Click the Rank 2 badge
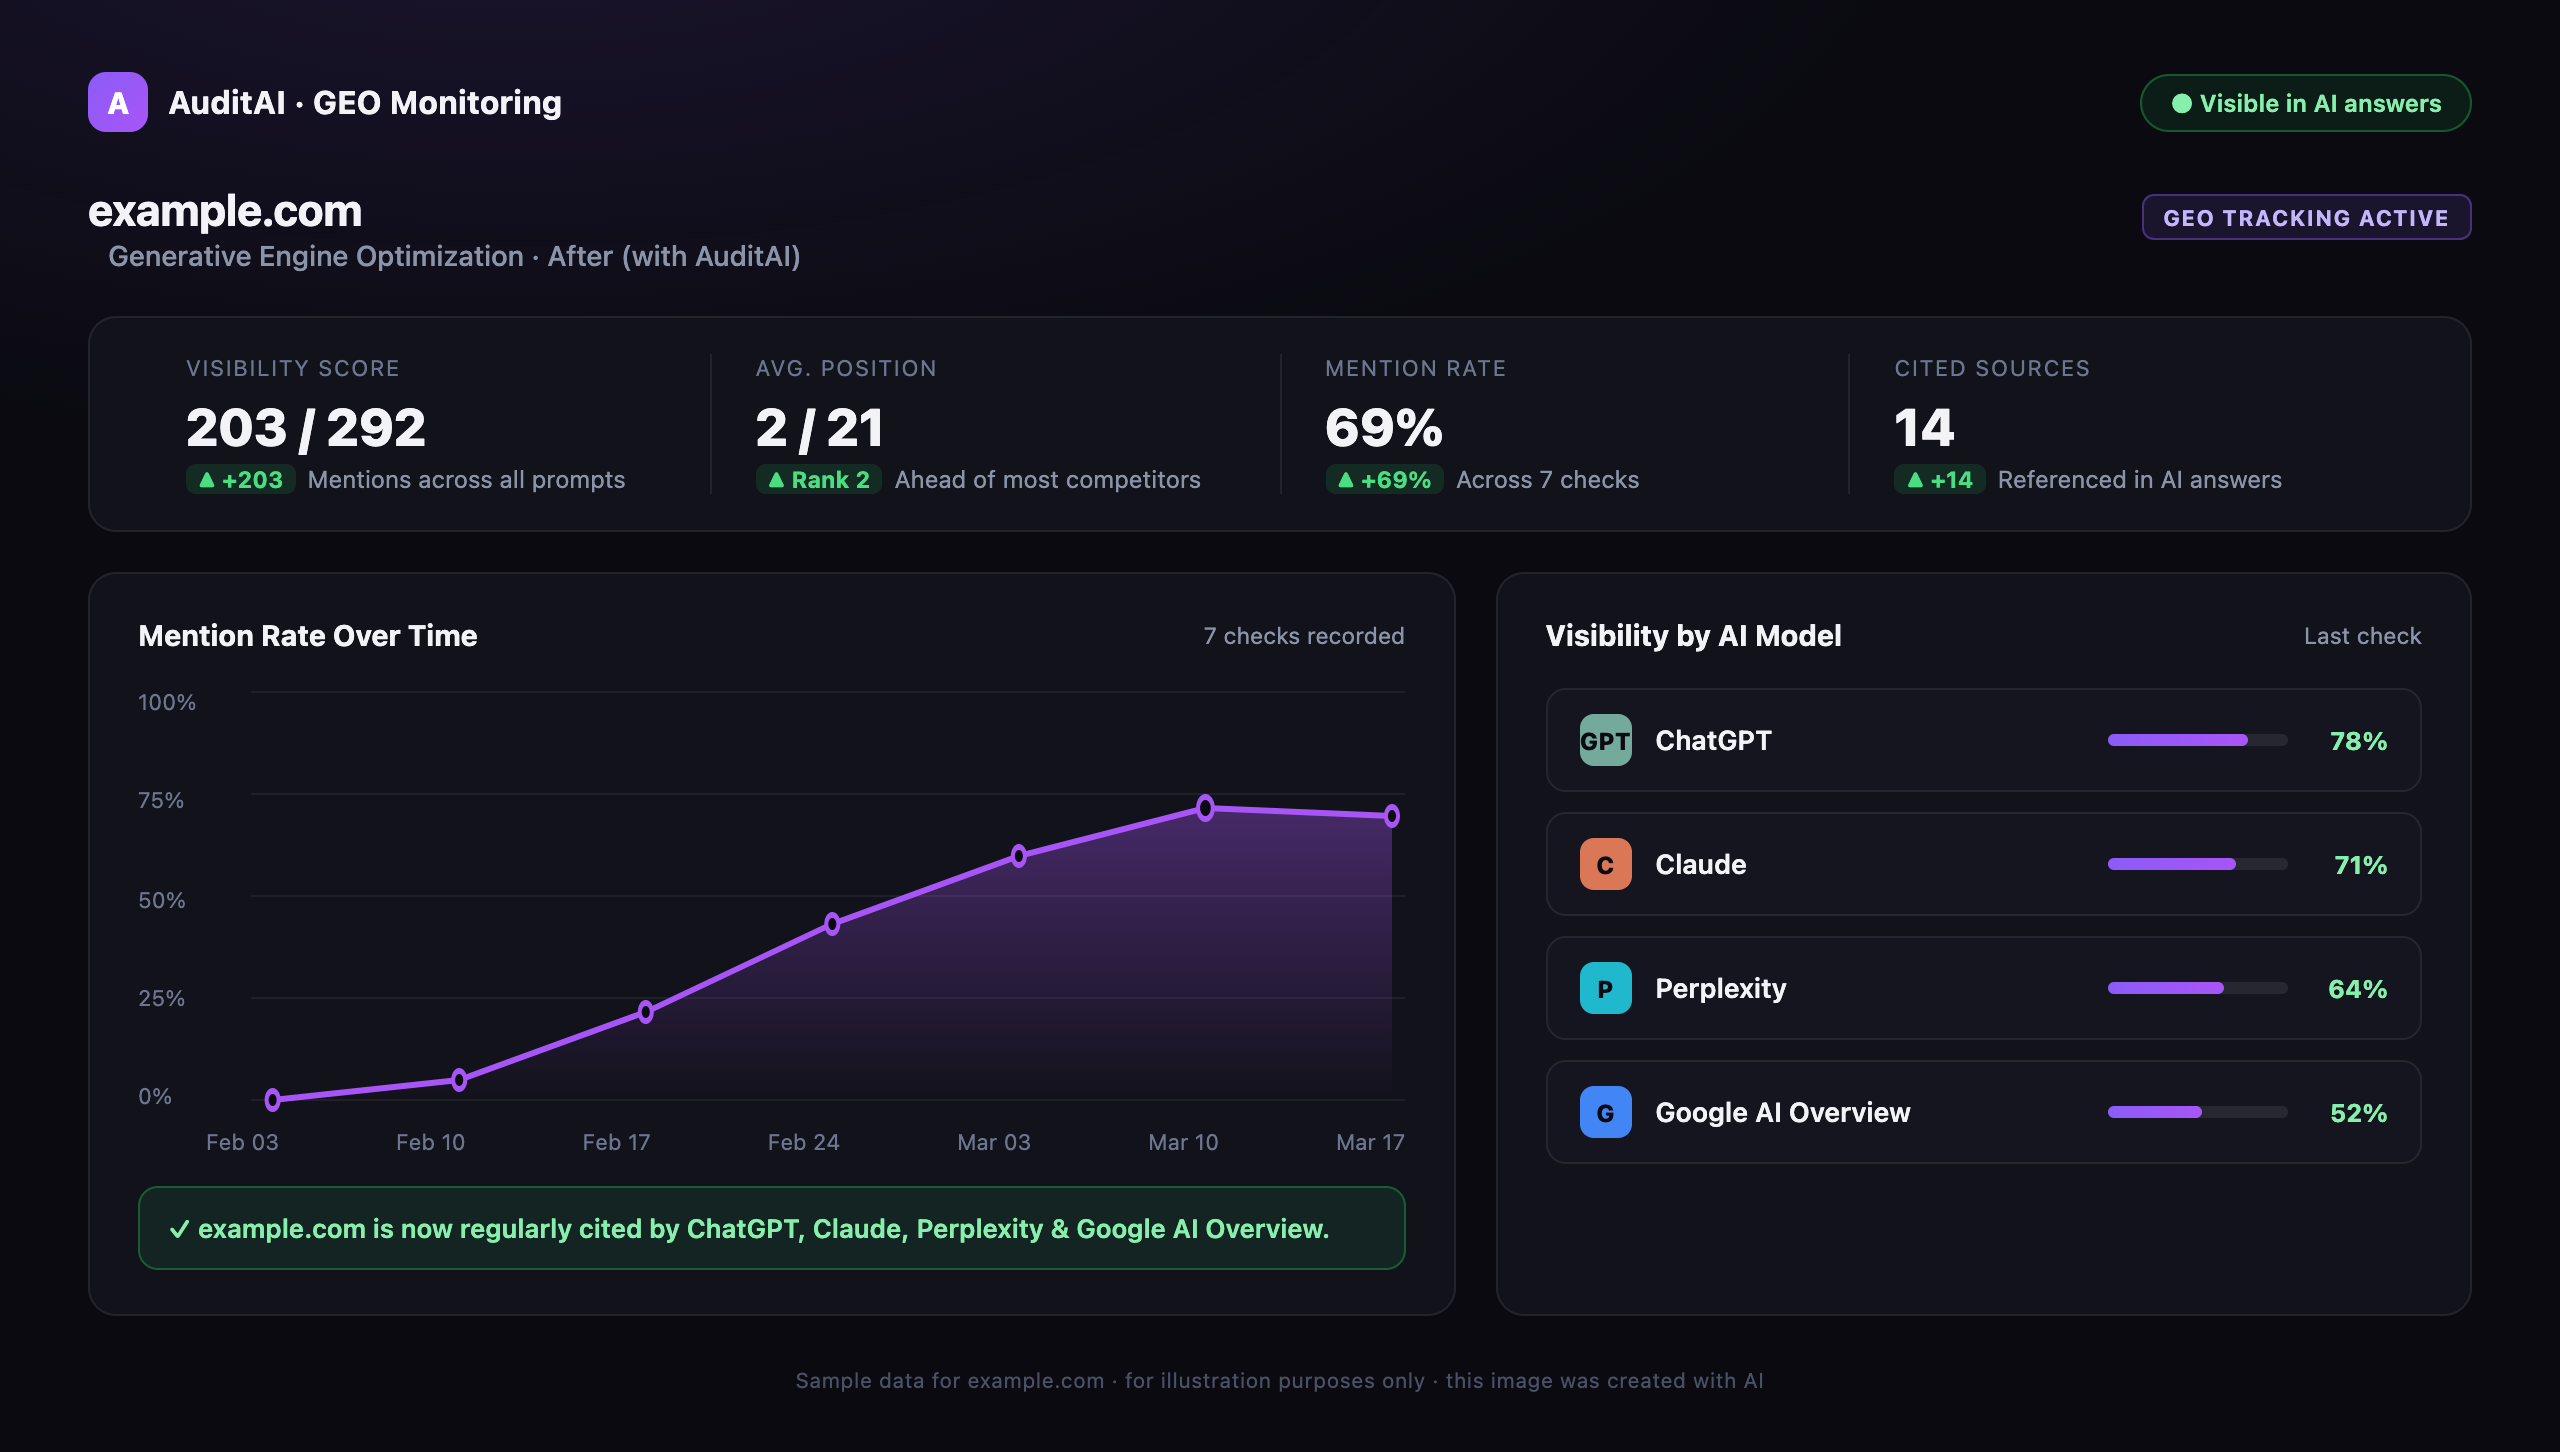 point(819,480)
